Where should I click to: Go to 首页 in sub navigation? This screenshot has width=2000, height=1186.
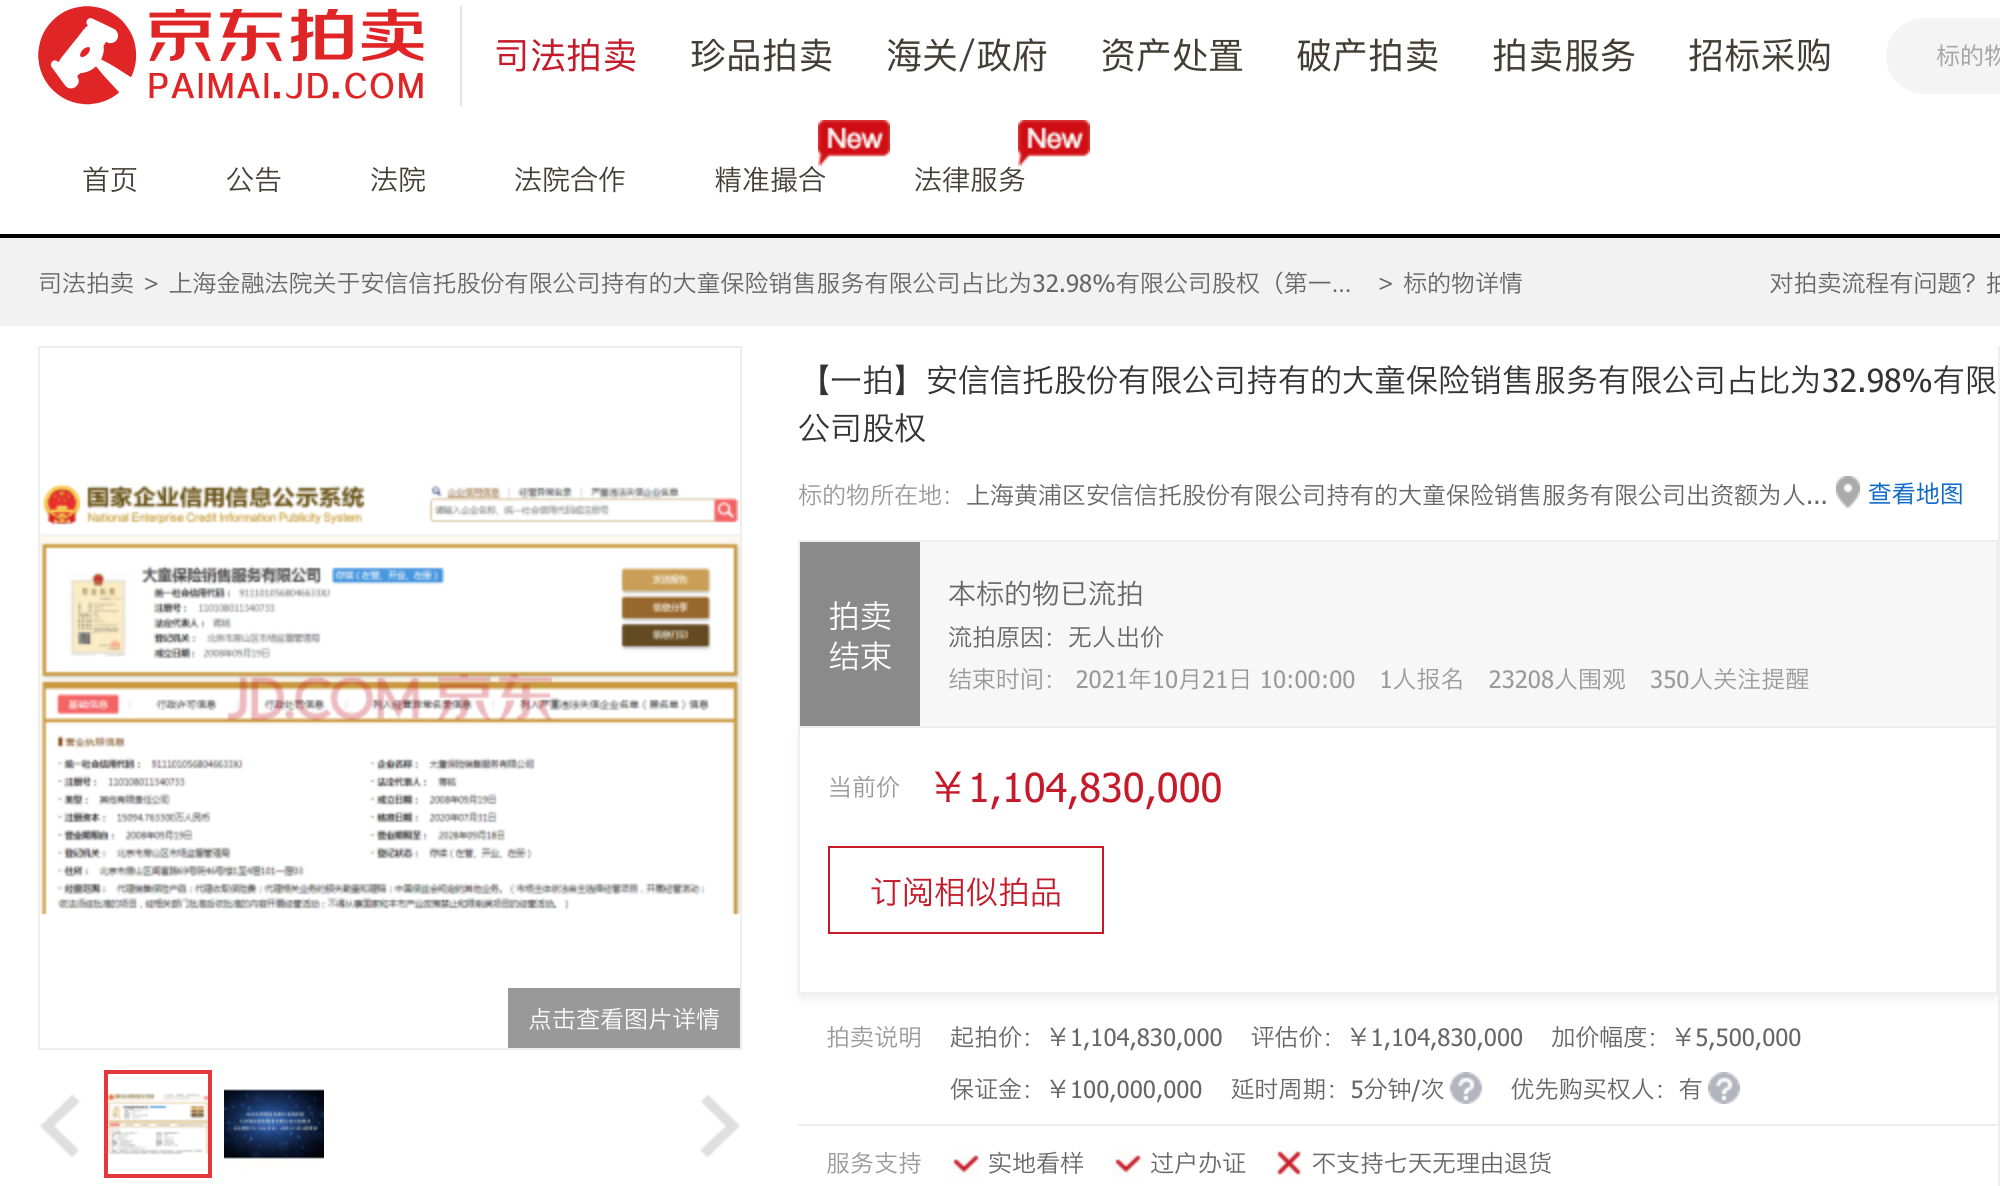pyautogui.click(x=110, y=180)
